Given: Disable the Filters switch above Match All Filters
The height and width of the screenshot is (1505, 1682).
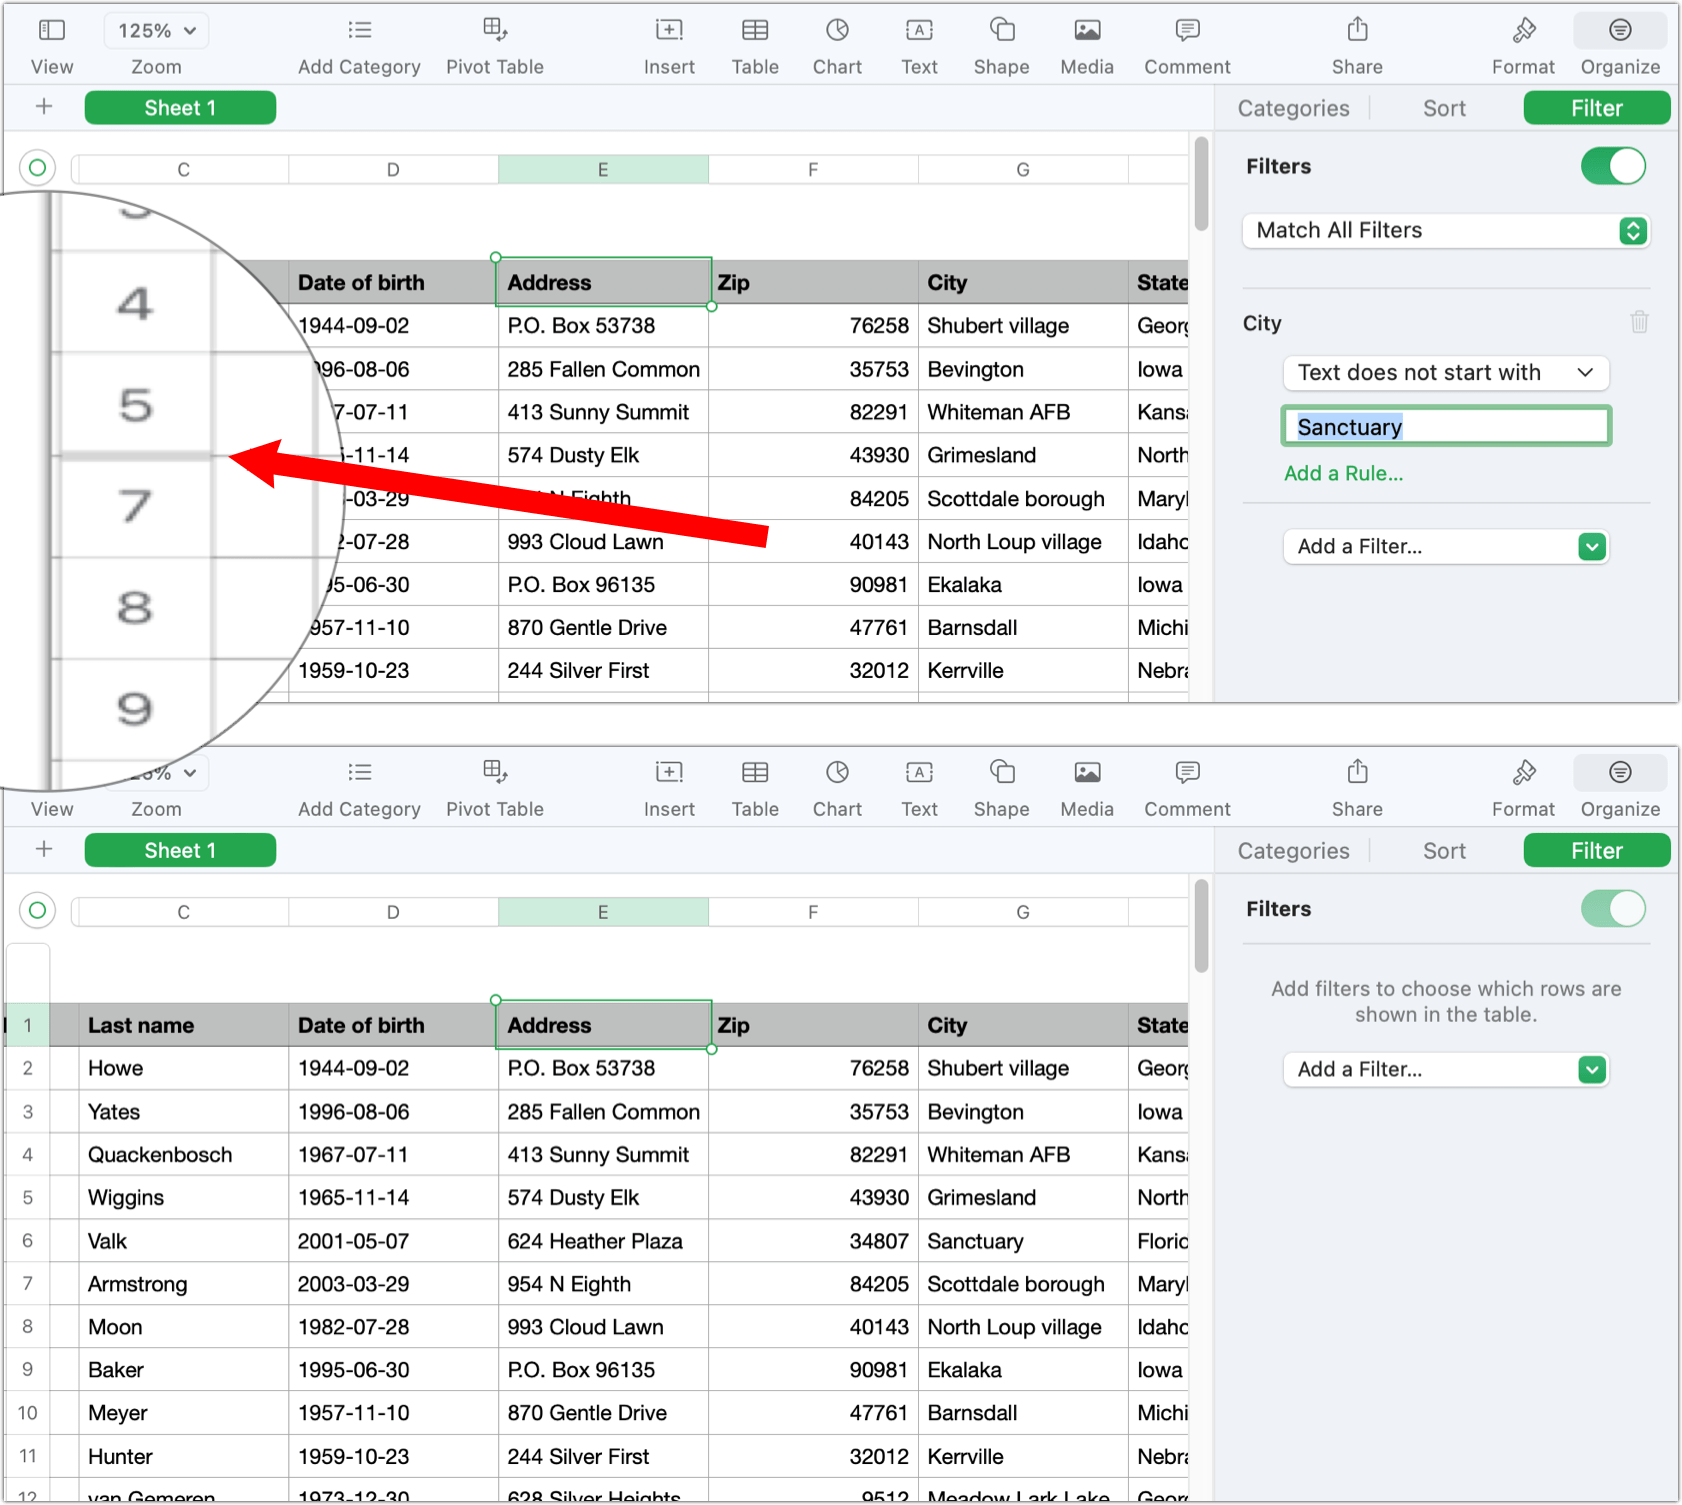Looking at the screenshot, I should 1612,166.
